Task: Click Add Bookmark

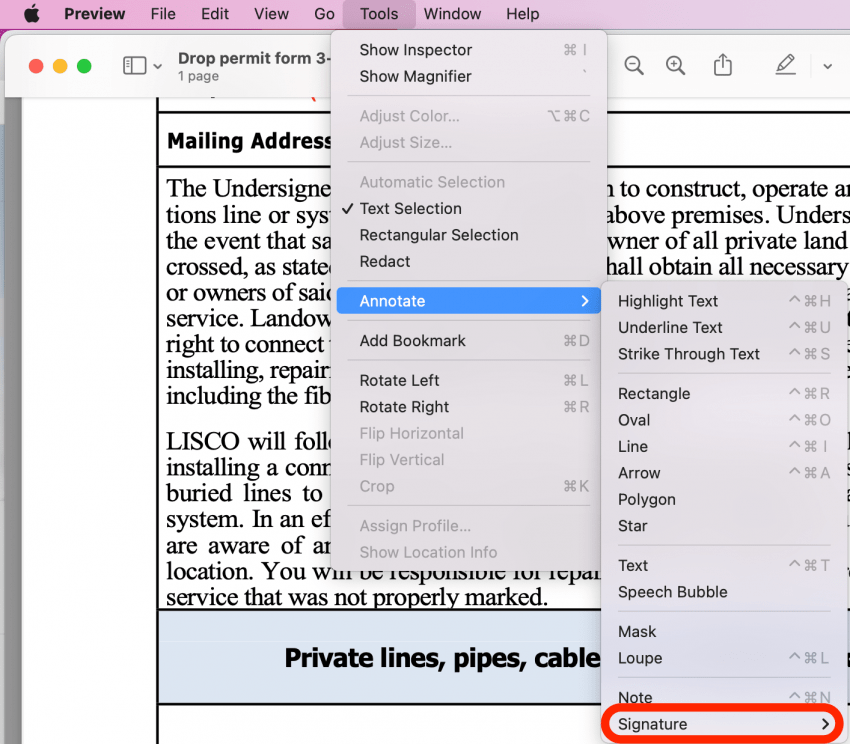Action: pos(412,341)
